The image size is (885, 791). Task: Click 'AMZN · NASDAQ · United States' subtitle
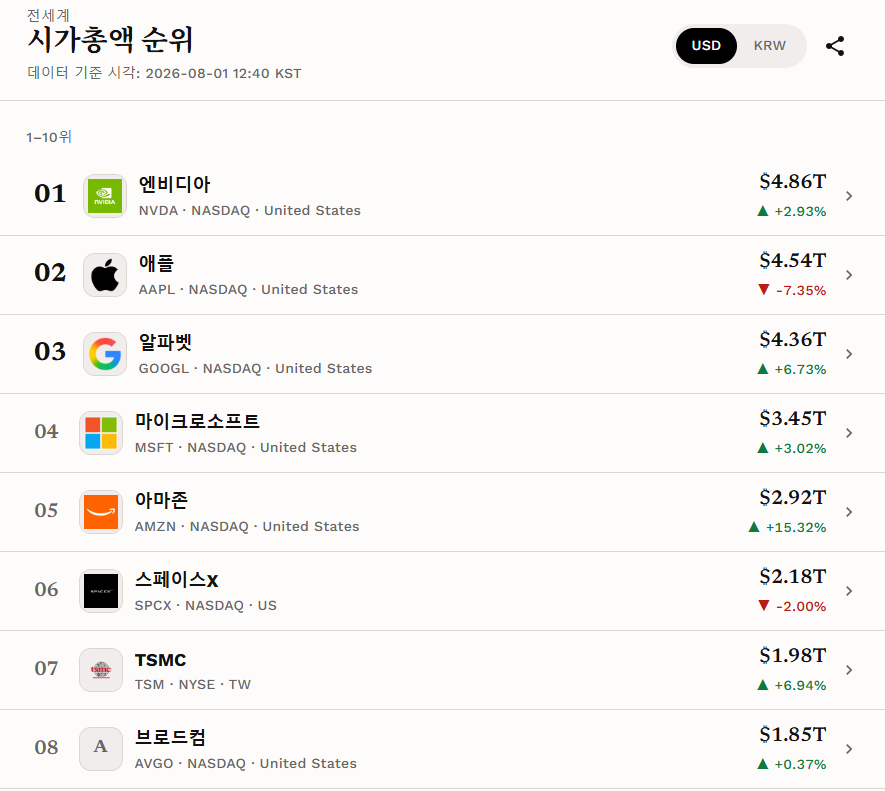pyautogui.click(x=247, y=527)
